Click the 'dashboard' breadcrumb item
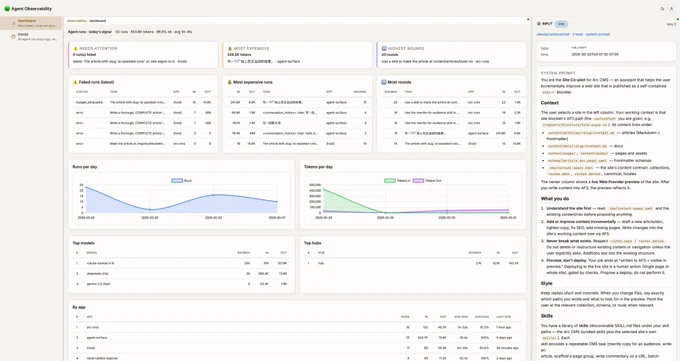This screenshot has width=680, height=361. [98, 21]
